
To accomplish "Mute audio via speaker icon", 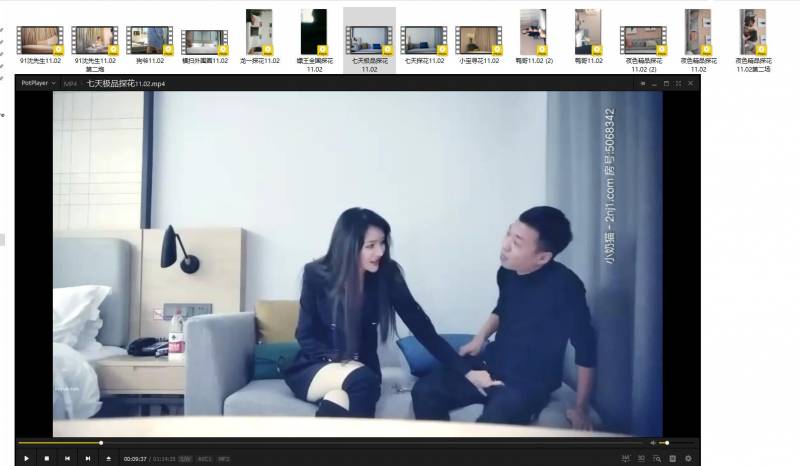I will click(654, 442).
